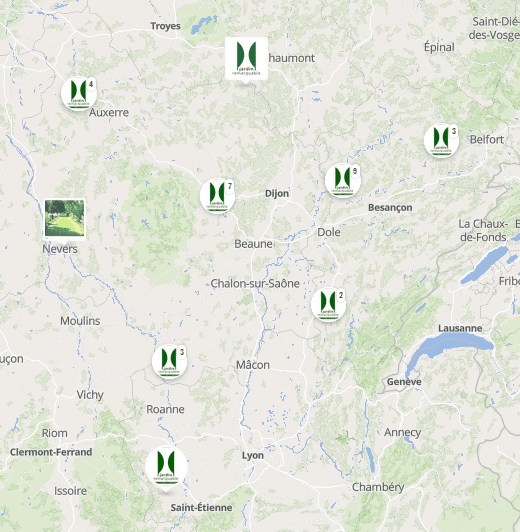Click the Clermont-Ferrand city label
The width and height of the screenshot is (520, 532).
pos(51,452)
